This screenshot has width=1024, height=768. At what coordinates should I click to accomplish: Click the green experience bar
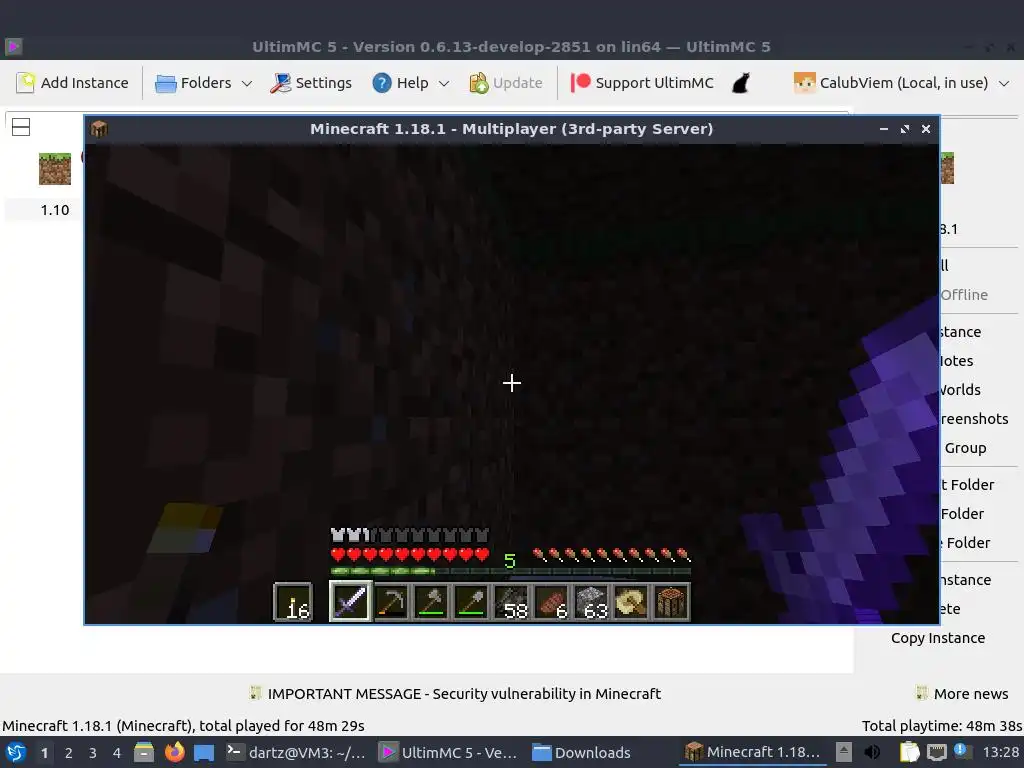point(511,571)
